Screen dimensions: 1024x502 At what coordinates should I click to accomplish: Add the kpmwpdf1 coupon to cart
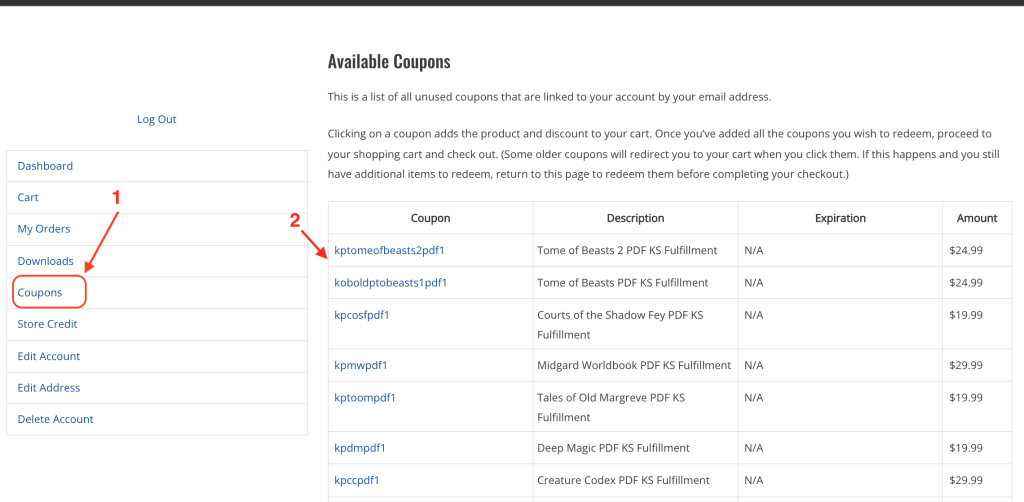[361, 365]
